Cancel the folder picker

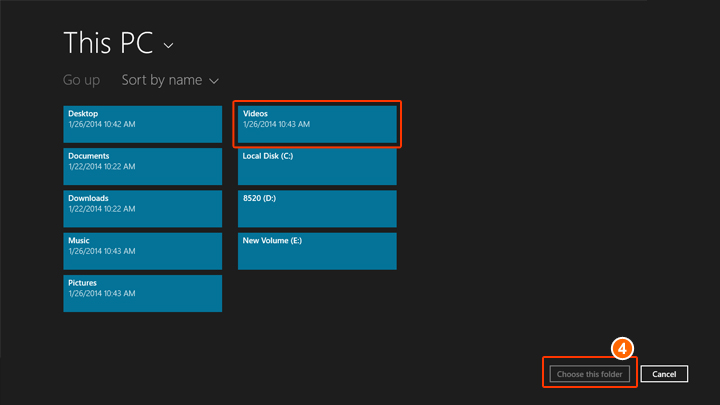click(x=664, y=374)
